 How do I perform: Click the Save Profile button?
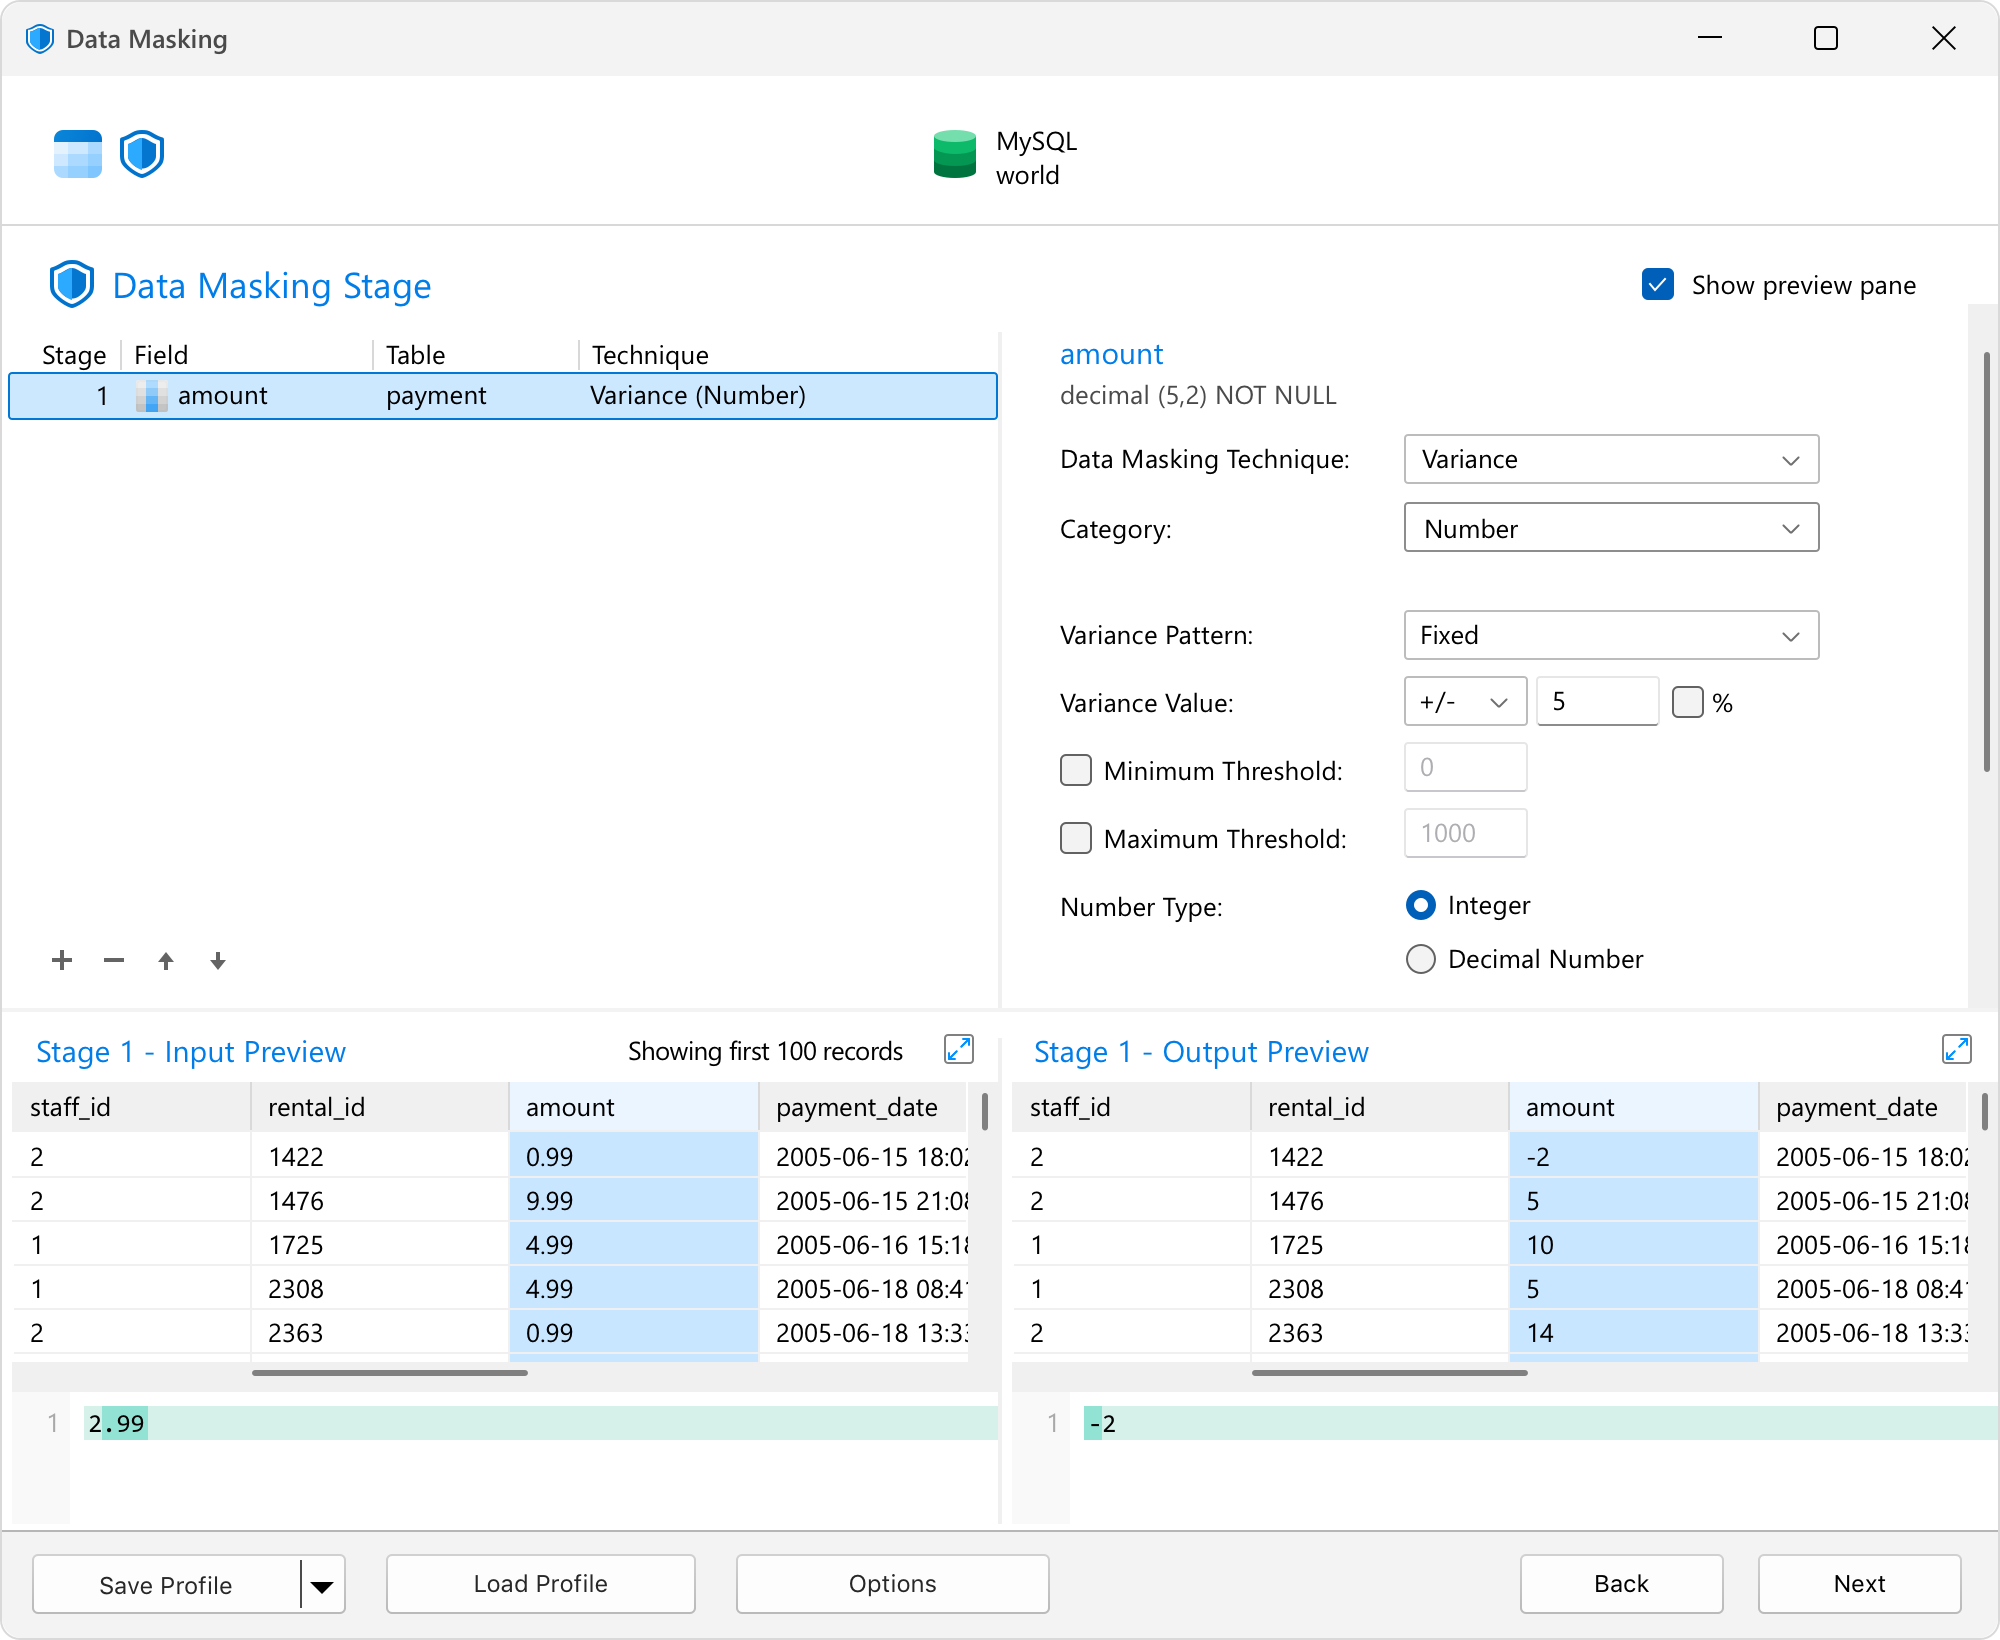[x=166, y=1585]
